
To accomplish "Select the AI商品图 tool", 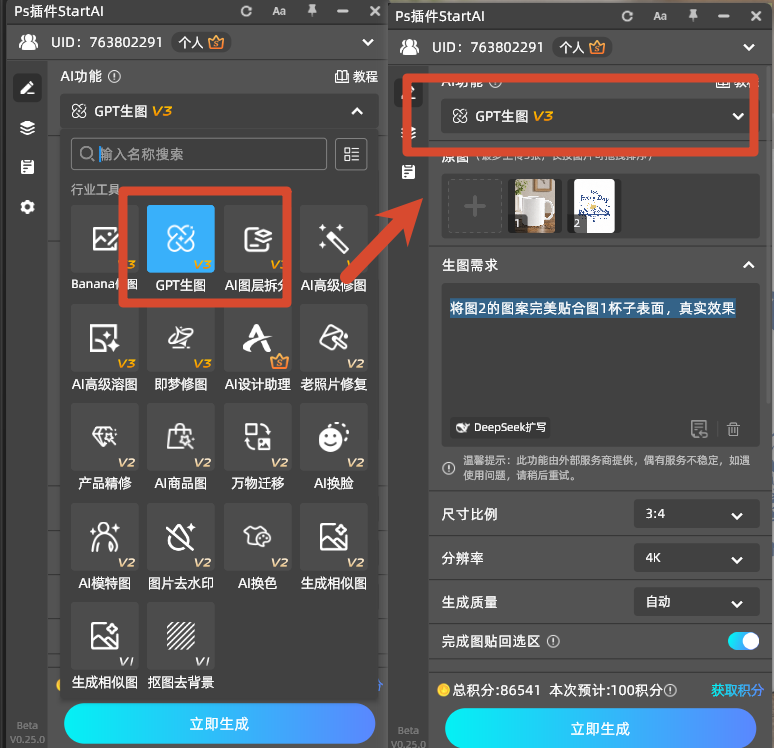I will [181, 437].
